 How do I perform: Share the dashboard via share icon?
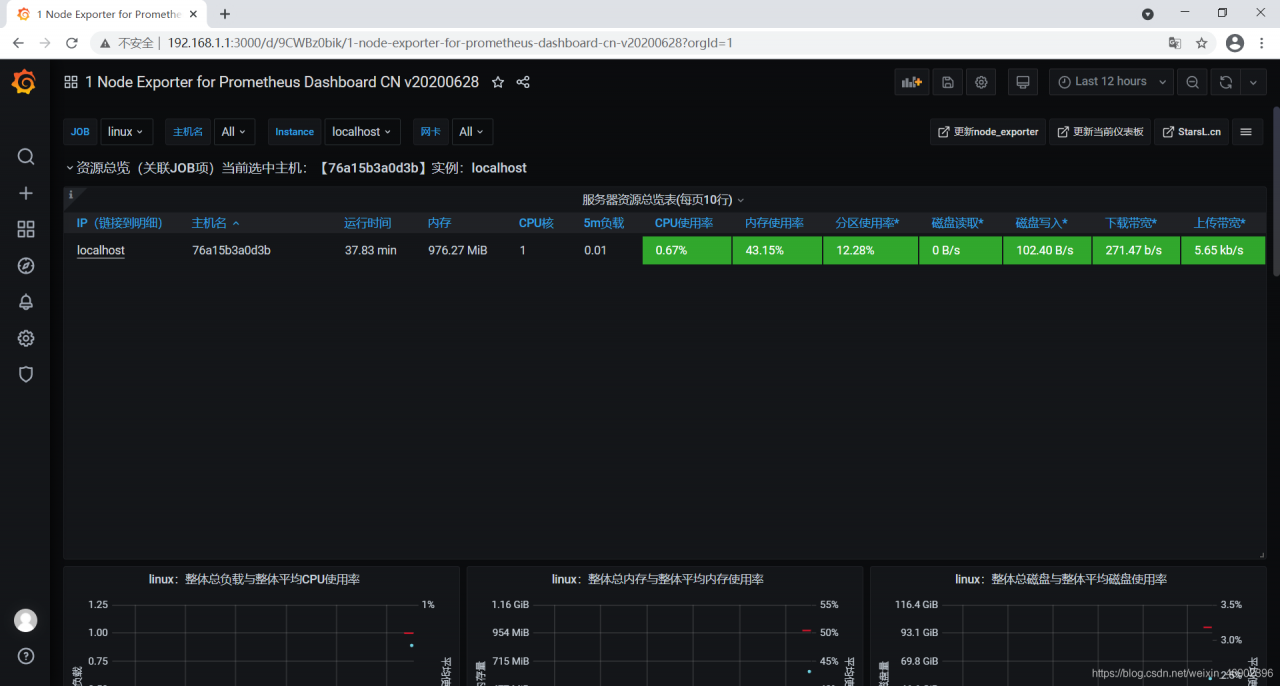(523, 82)
